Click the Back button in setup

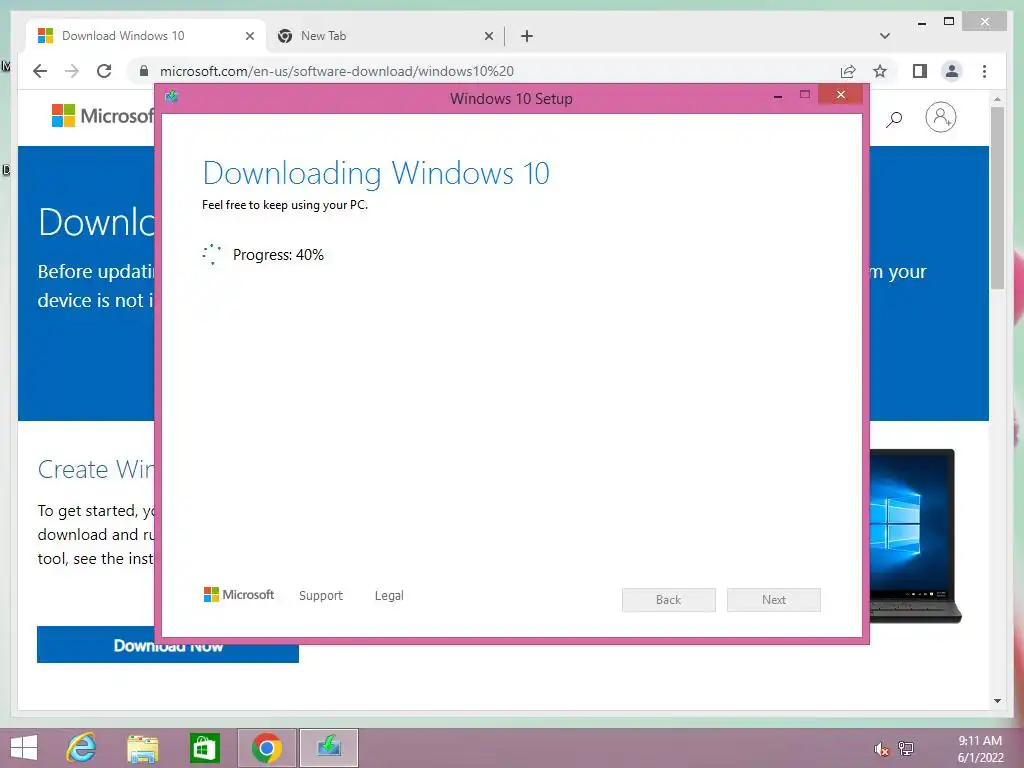(669, 600)
